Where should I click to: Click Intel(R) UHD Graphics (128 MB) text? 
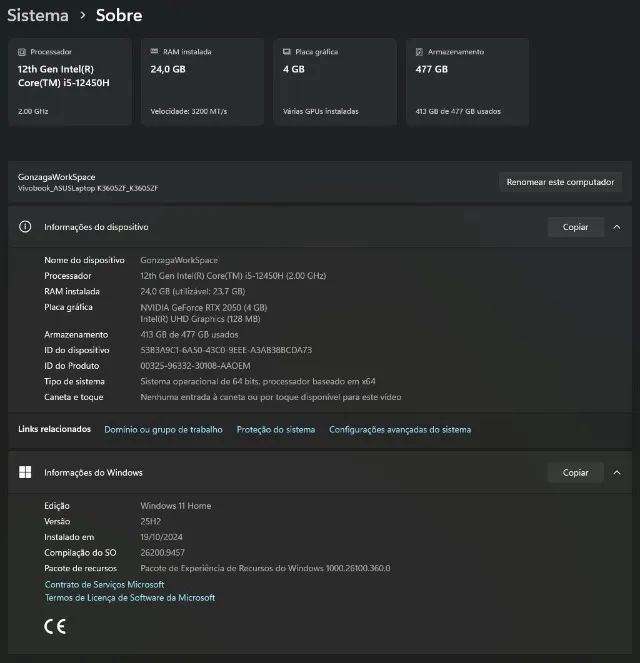200,319
